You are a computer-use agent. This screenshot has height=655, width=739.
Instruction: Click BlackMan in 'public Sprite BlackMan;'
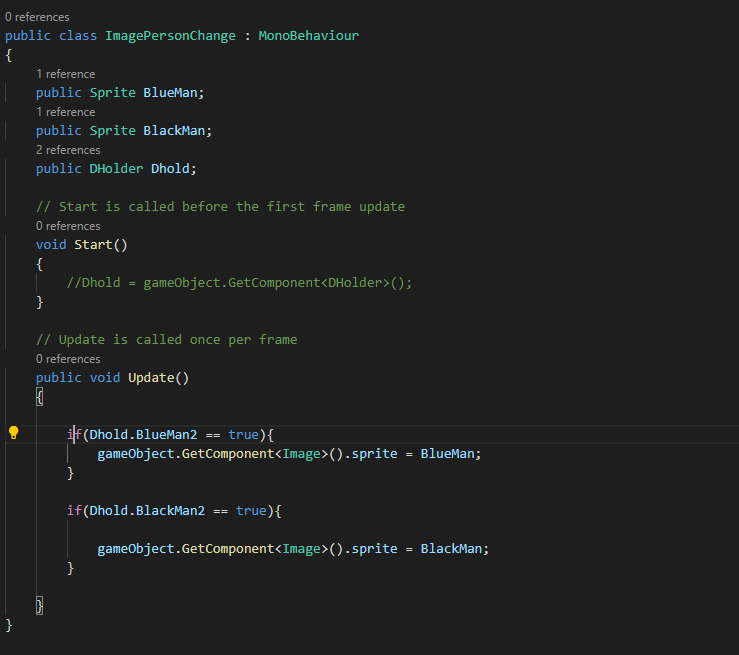click(x=174, y=131)
